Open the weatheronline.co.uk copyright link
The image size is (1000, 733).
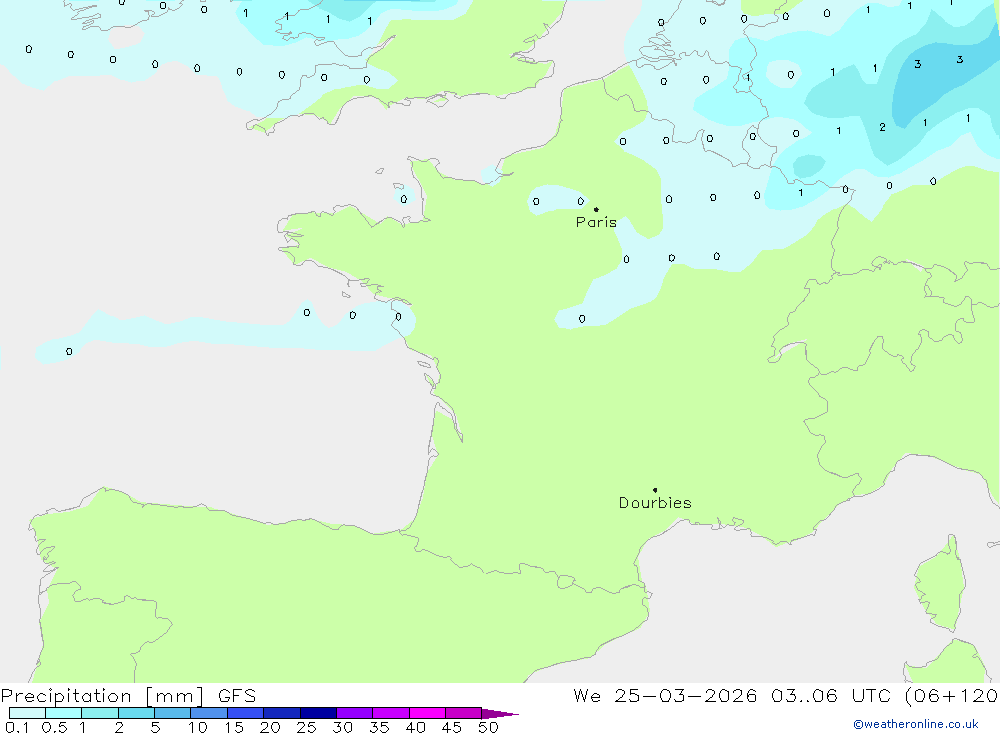tap(915, 724)
